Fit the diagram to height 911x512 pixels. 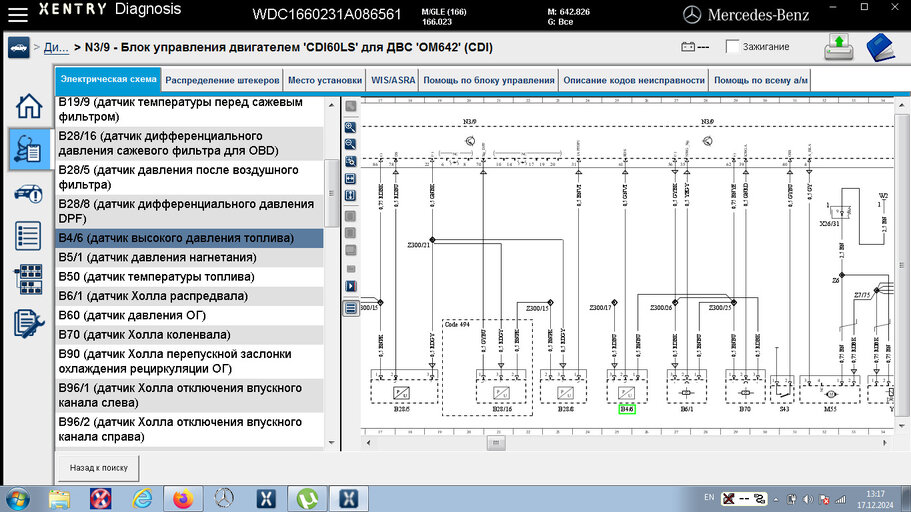(x=350, y=195)
